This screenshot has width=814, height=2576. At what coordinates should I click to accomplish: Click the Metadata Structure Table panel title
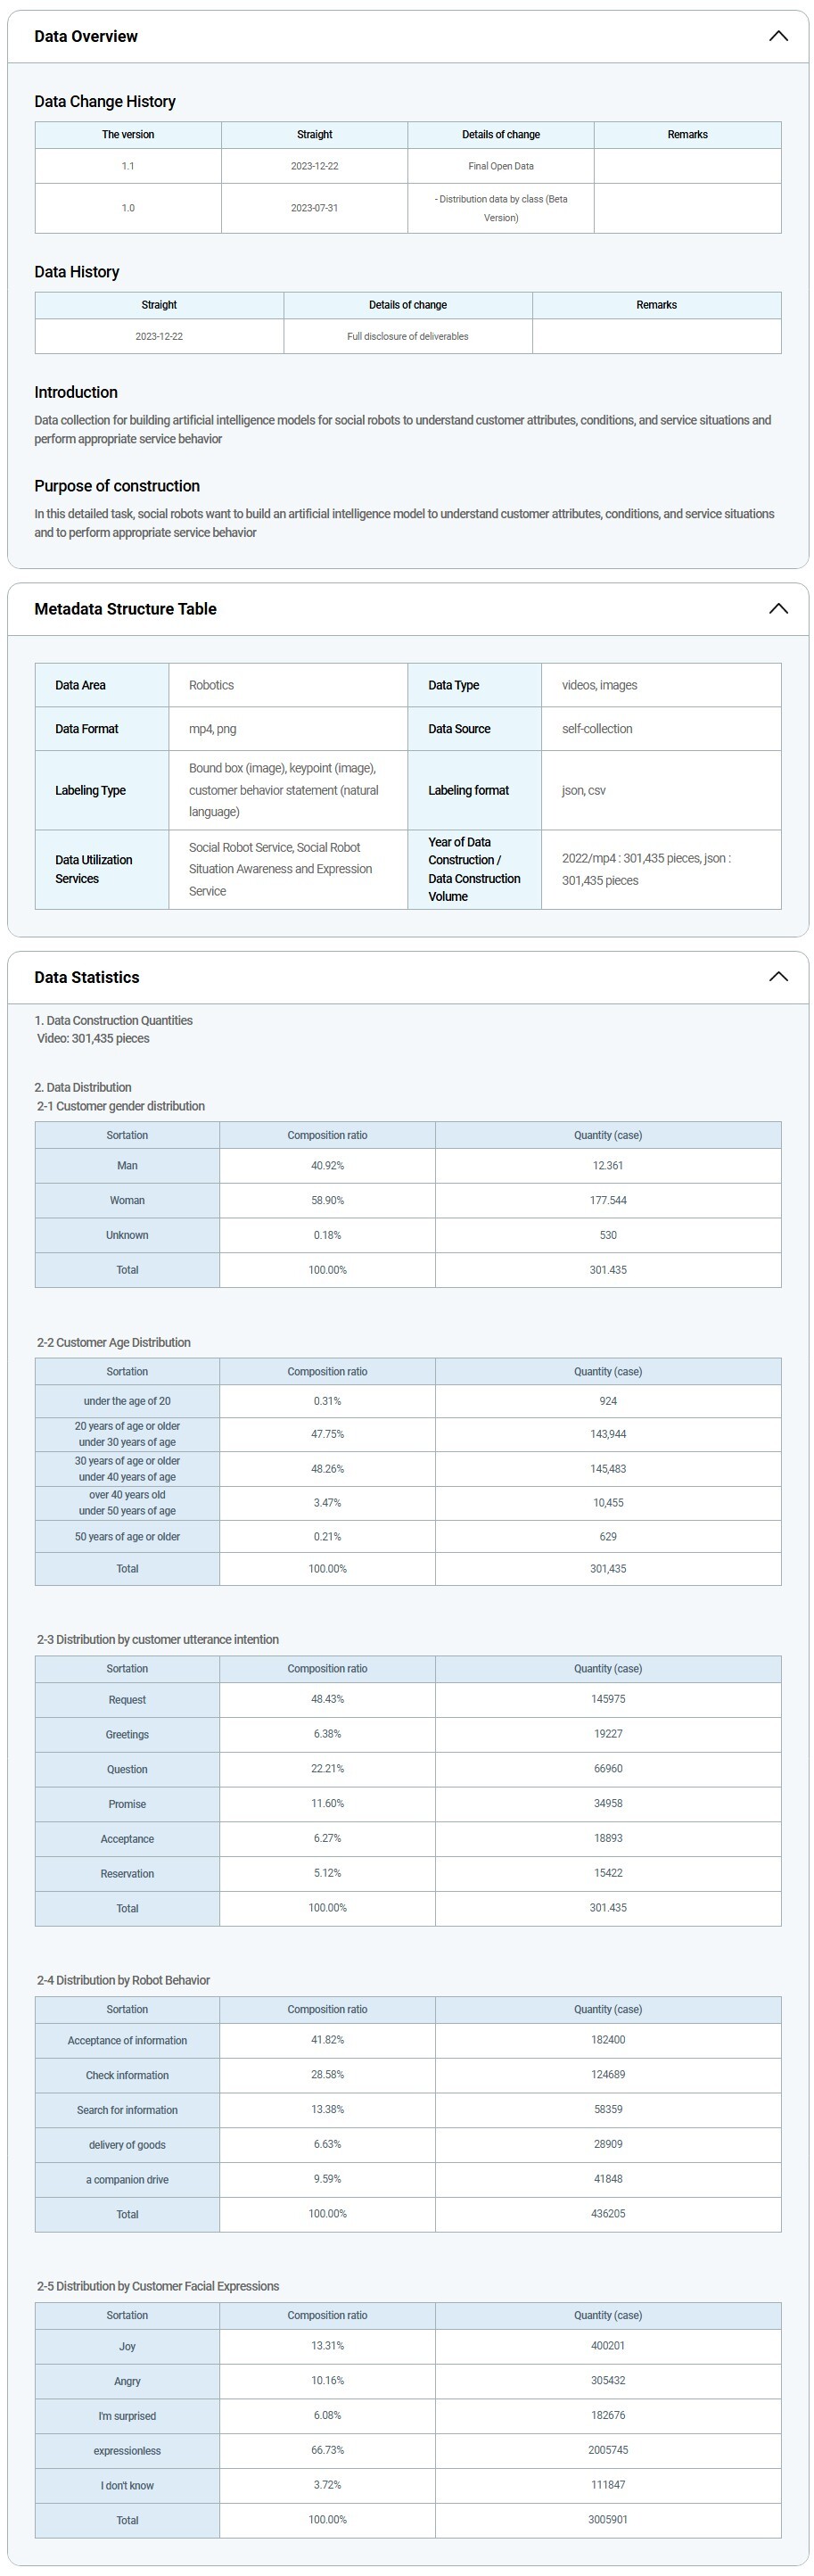[x=125, y=609]
